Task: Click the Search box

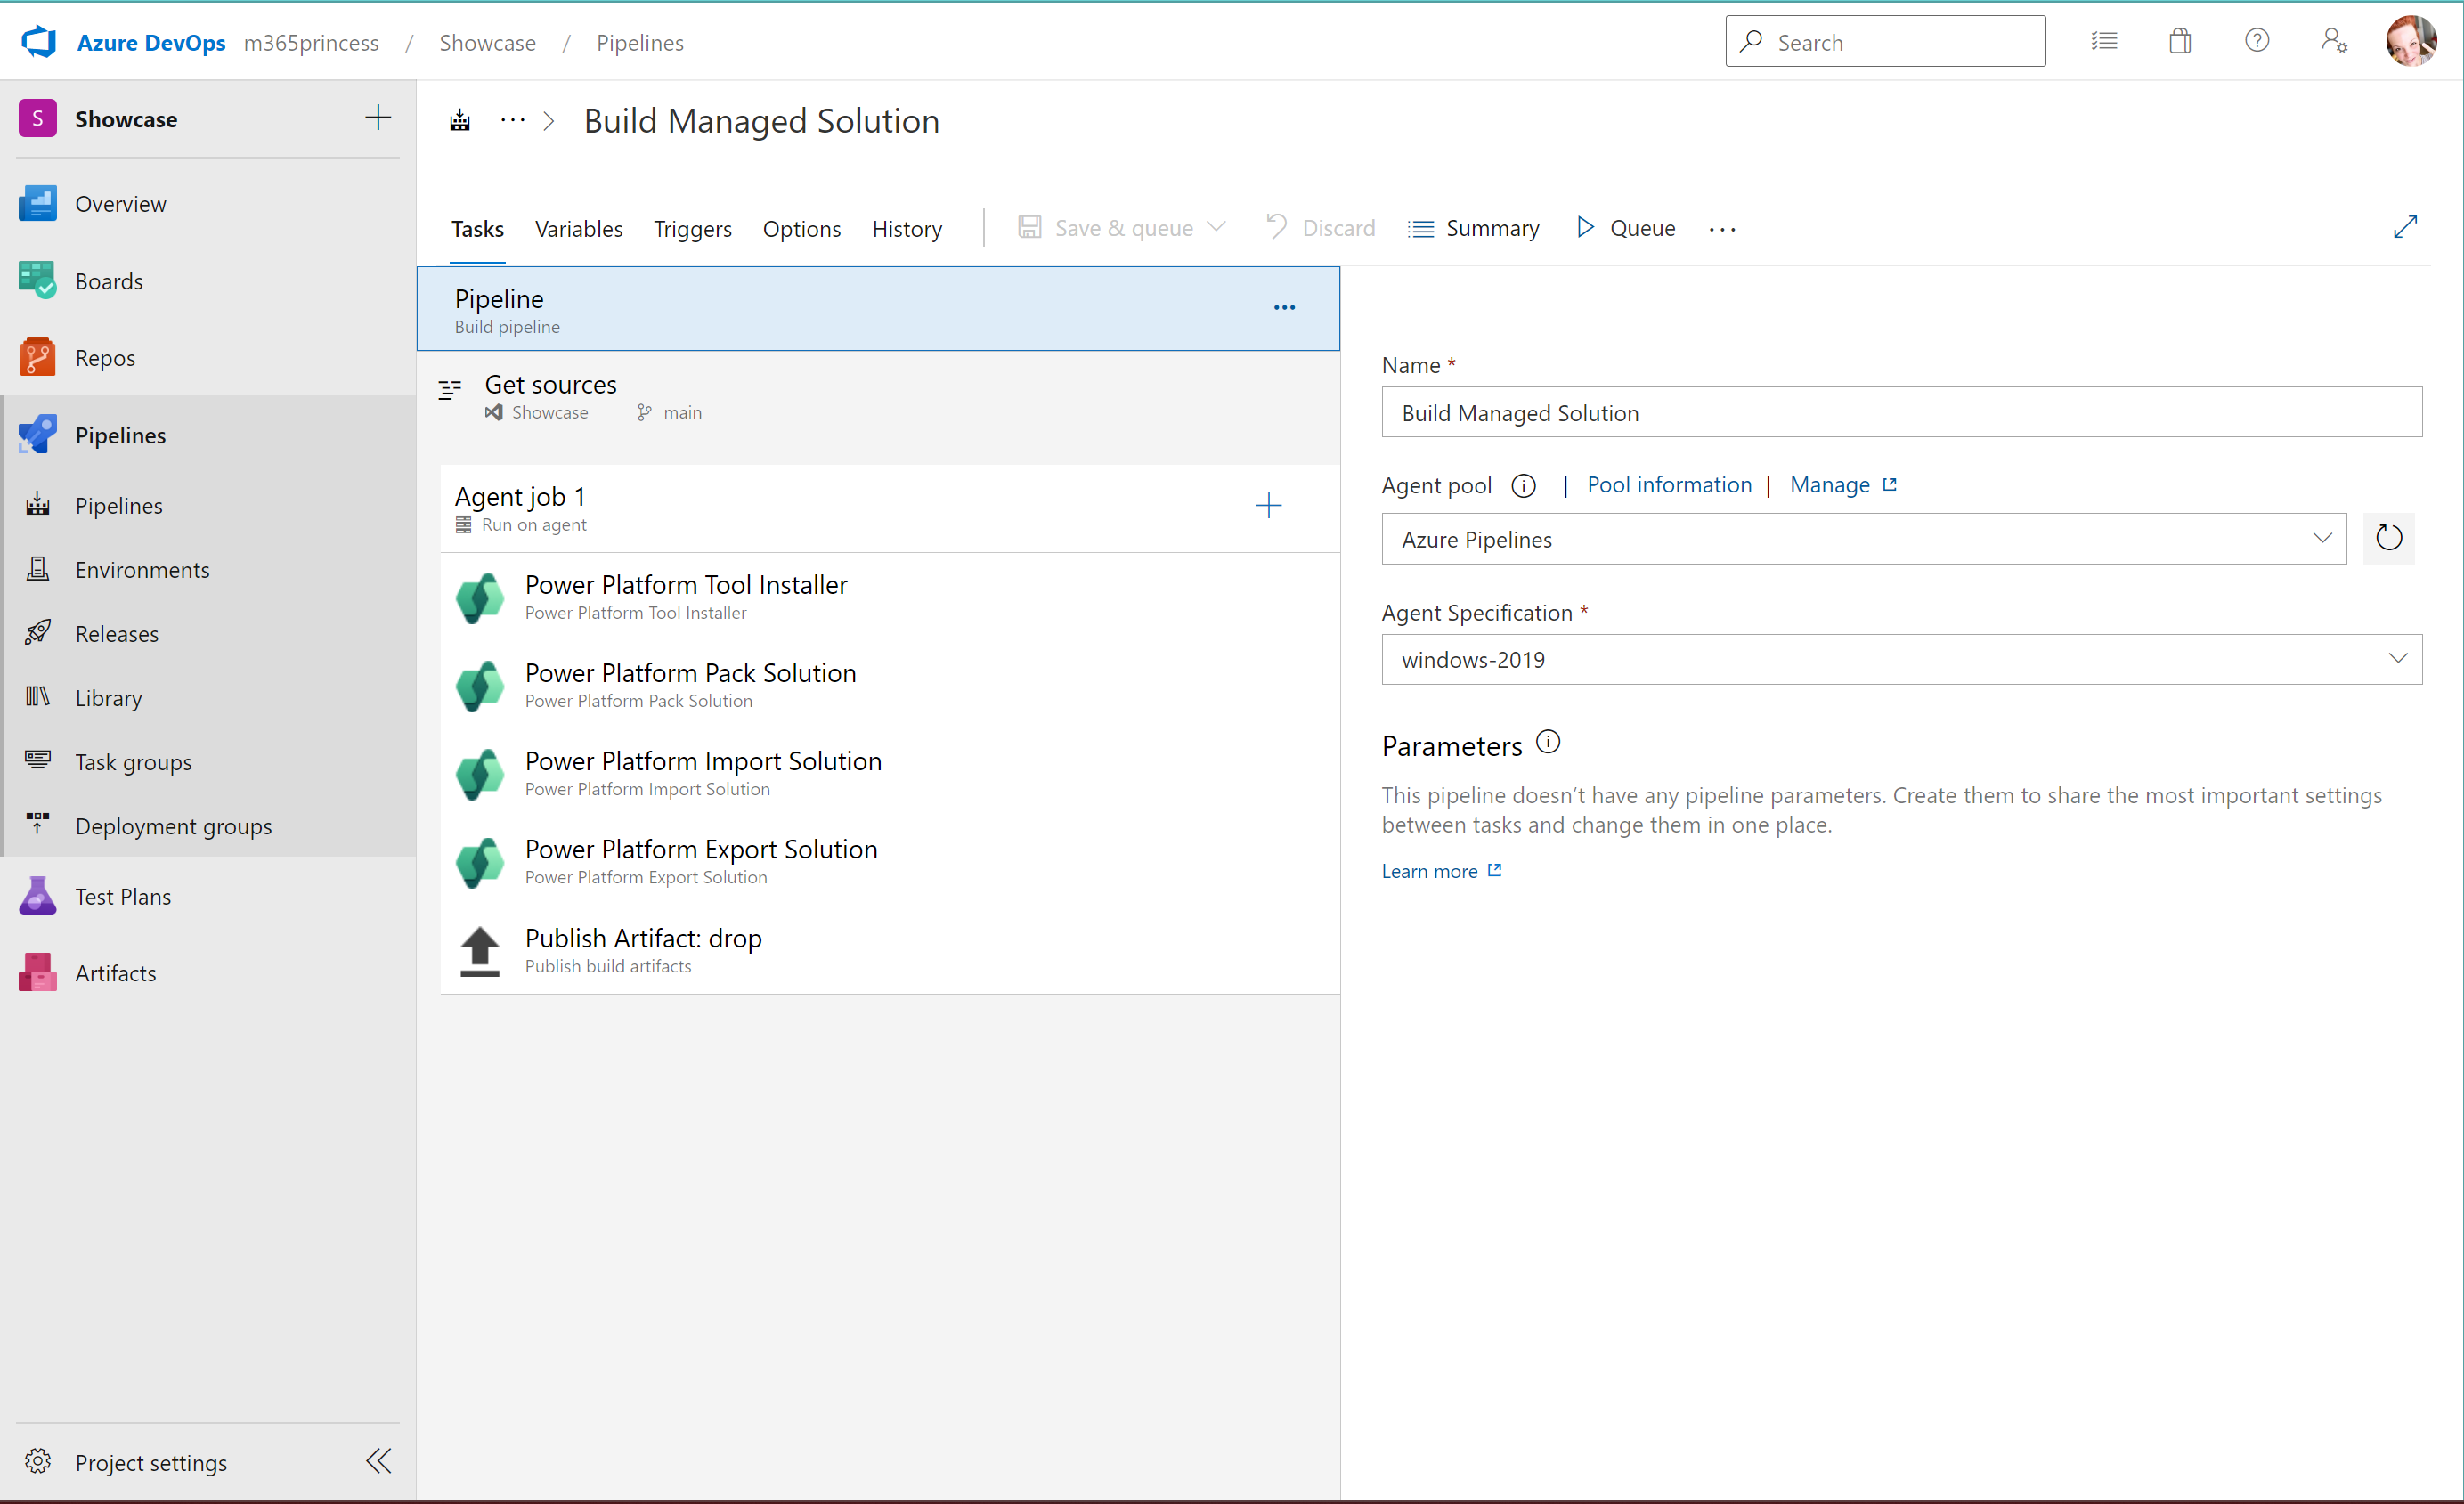Action: coord(1885,41)
